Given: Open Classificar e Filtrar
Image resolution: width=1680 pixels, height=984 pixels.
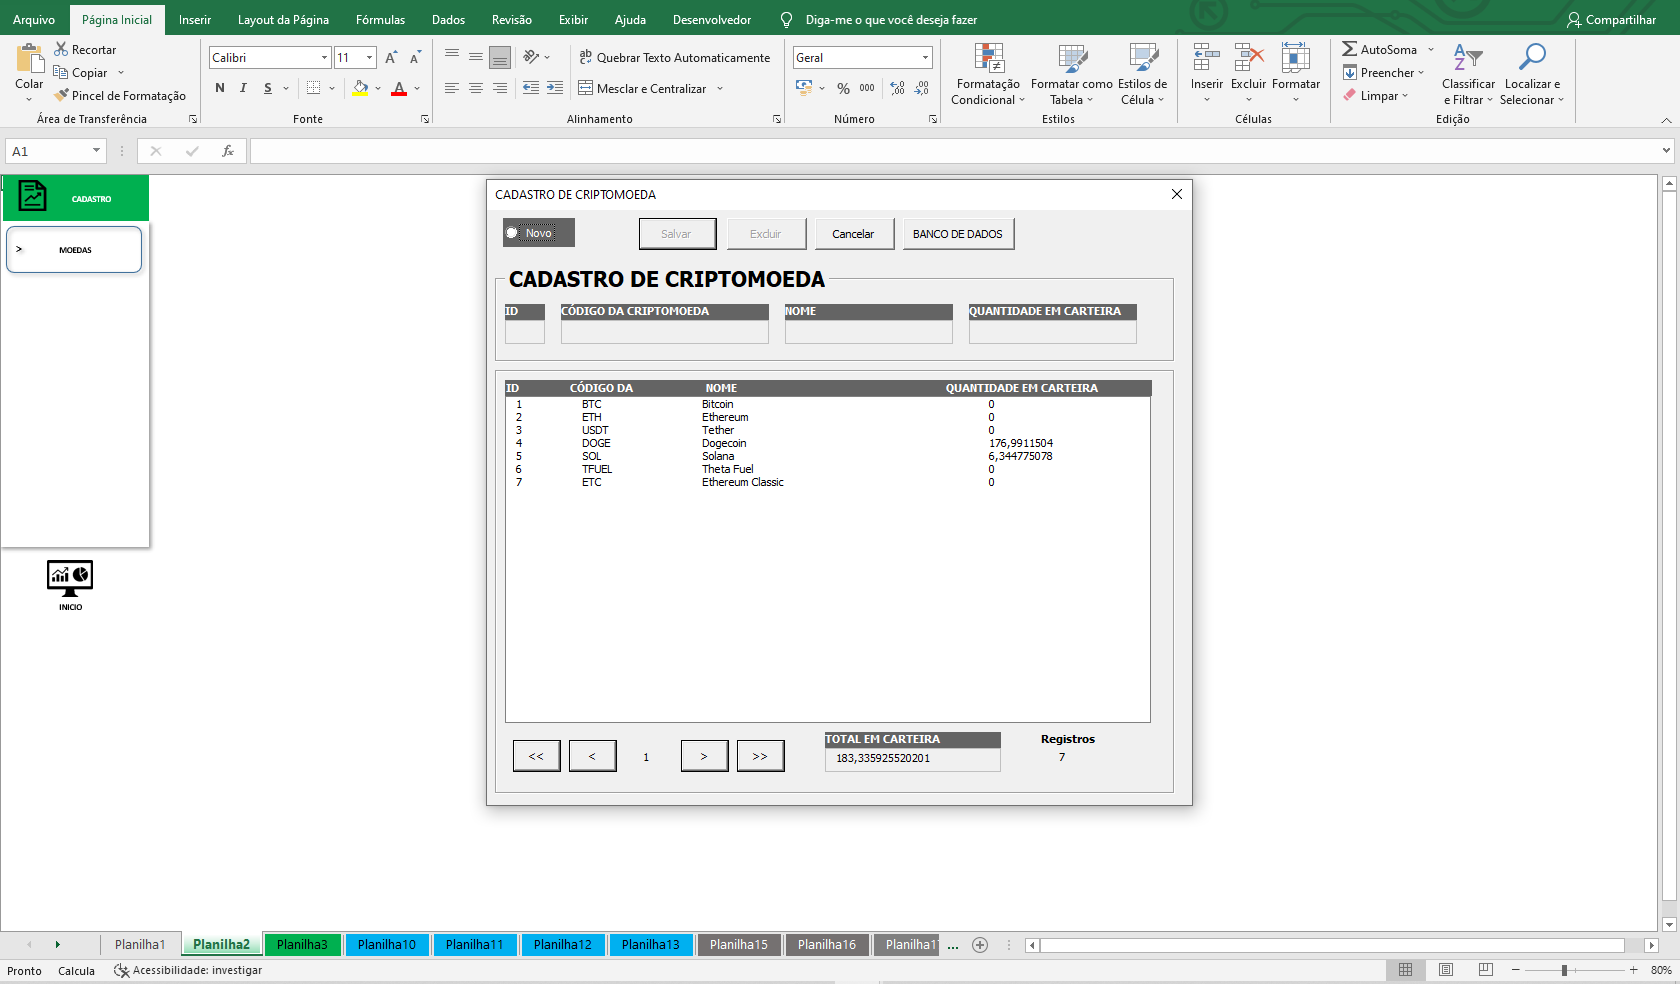Looking at the screenshot, I should pos(1468,73).
